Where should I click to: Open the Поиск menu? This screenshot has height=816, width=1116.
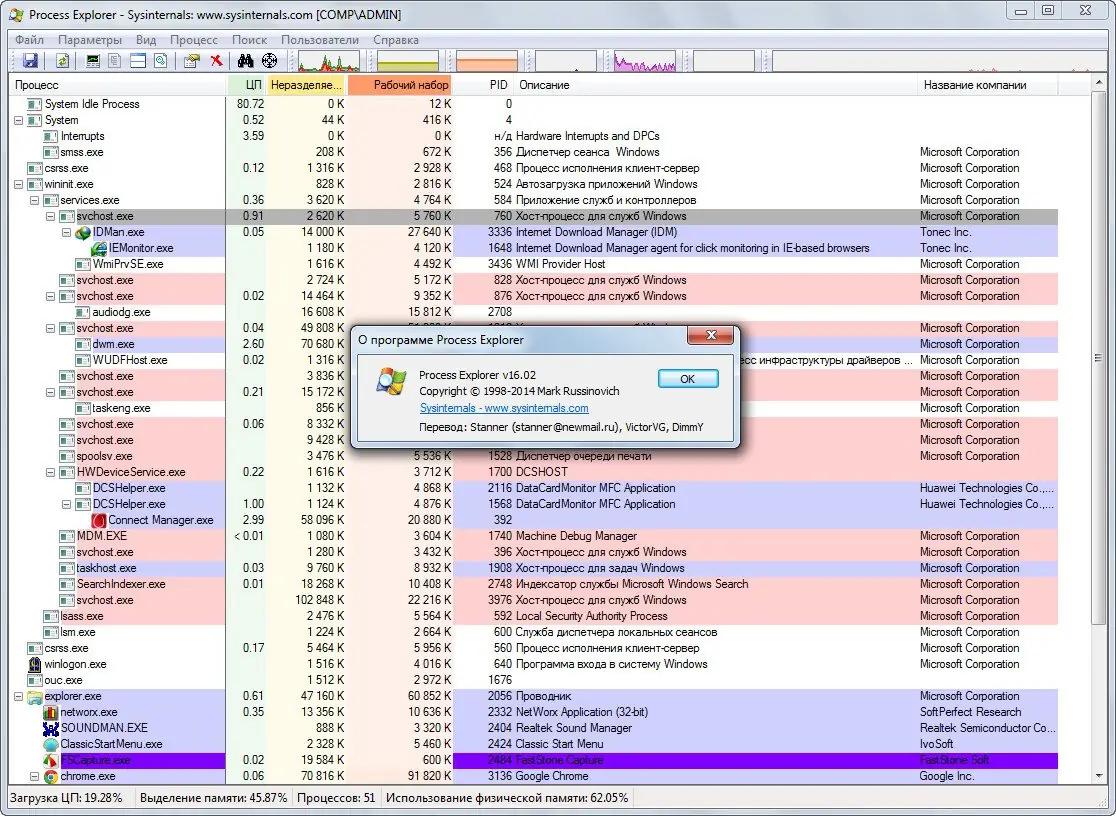coord(249,40)
